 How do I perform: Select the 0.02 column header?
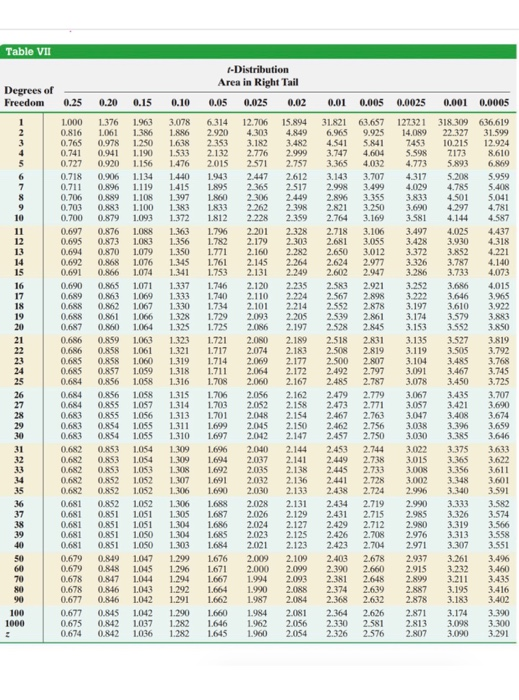tap(296, 103)
